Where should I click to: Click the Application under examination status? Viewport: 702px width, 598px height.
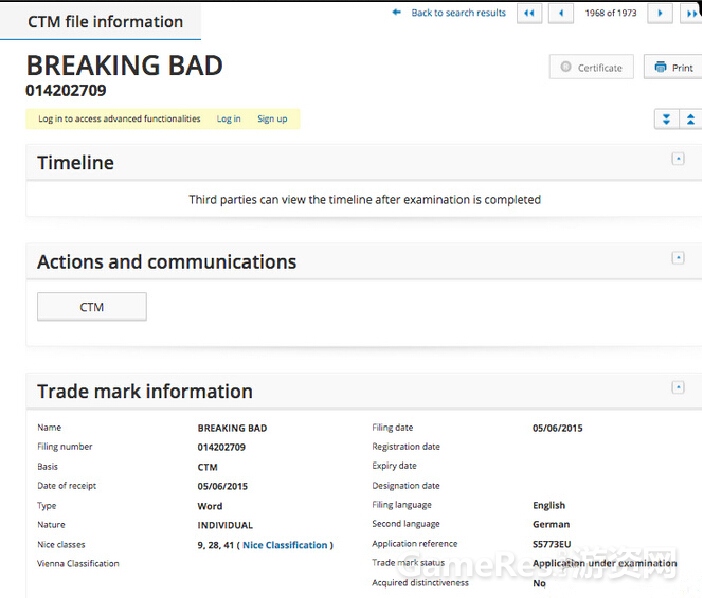[x=605, y=564]
